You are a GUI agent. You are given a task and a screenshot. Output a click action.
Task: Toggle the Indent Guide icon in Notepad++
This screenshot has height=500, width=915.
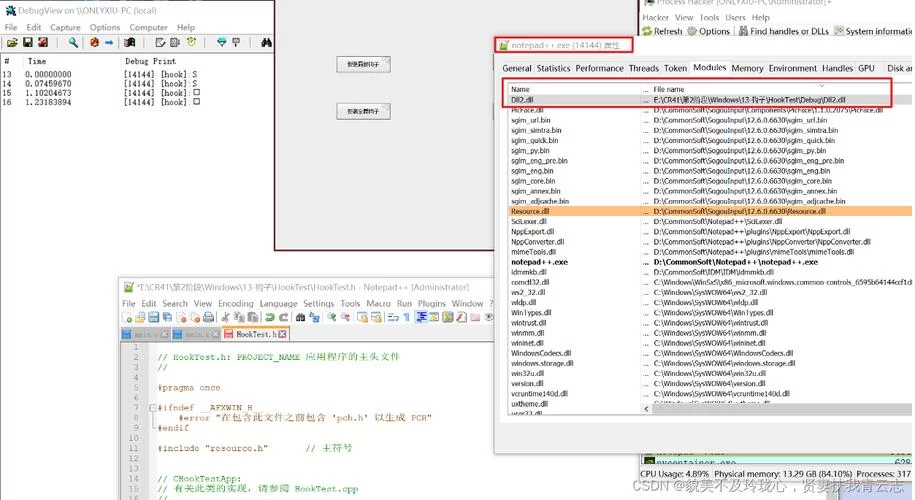click(x=421, y=317)
